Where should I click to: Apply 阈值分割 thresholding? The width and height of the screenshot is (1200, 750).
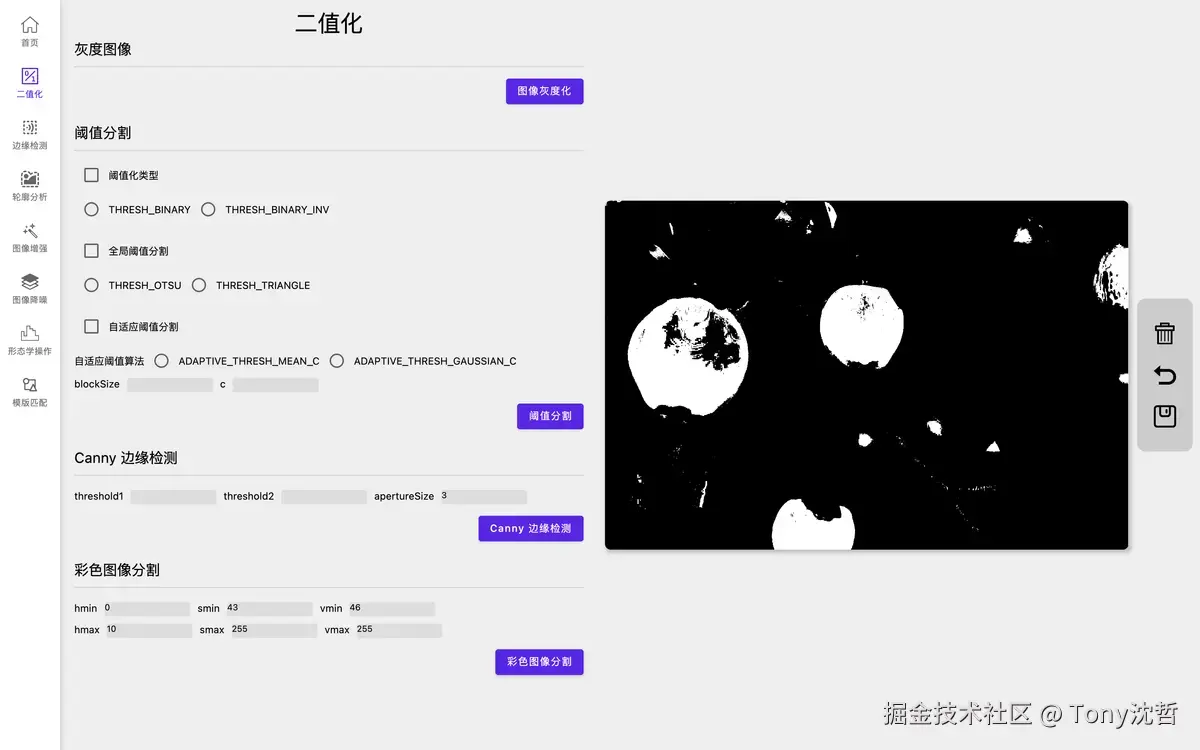(x=549, y=416)
